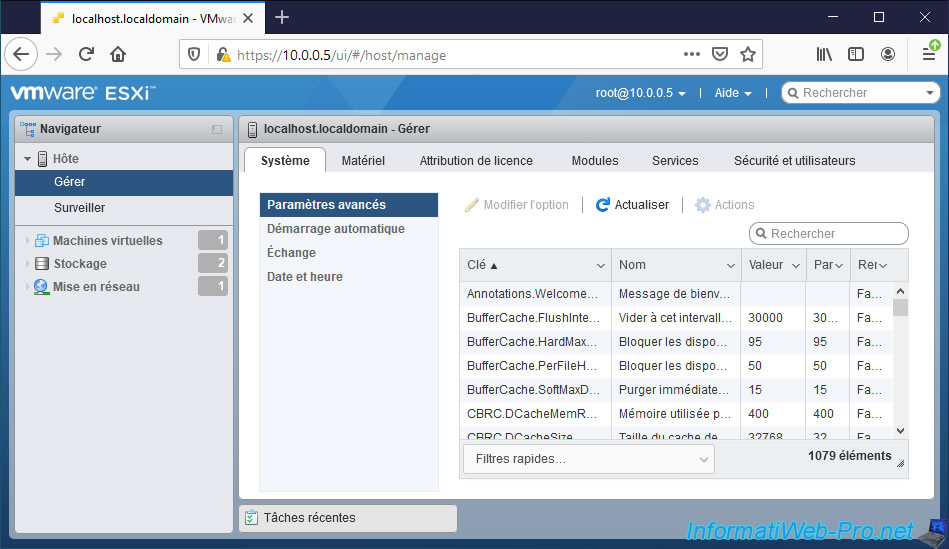Click the advanced settings Rechercher search field
The height and width of the screenshot is (549, 949).
click(835, 234)
